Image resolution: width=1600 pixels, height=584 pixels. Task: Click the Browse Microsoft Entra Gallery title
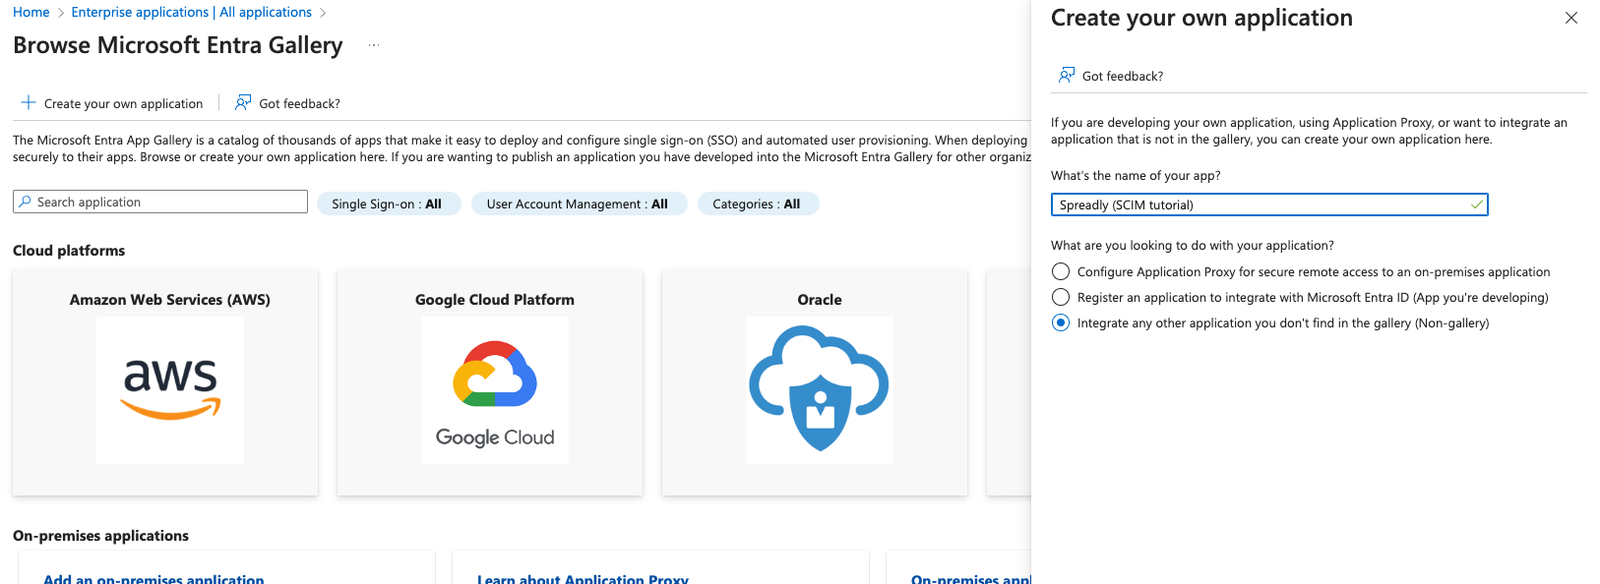[x=178, y=46]
